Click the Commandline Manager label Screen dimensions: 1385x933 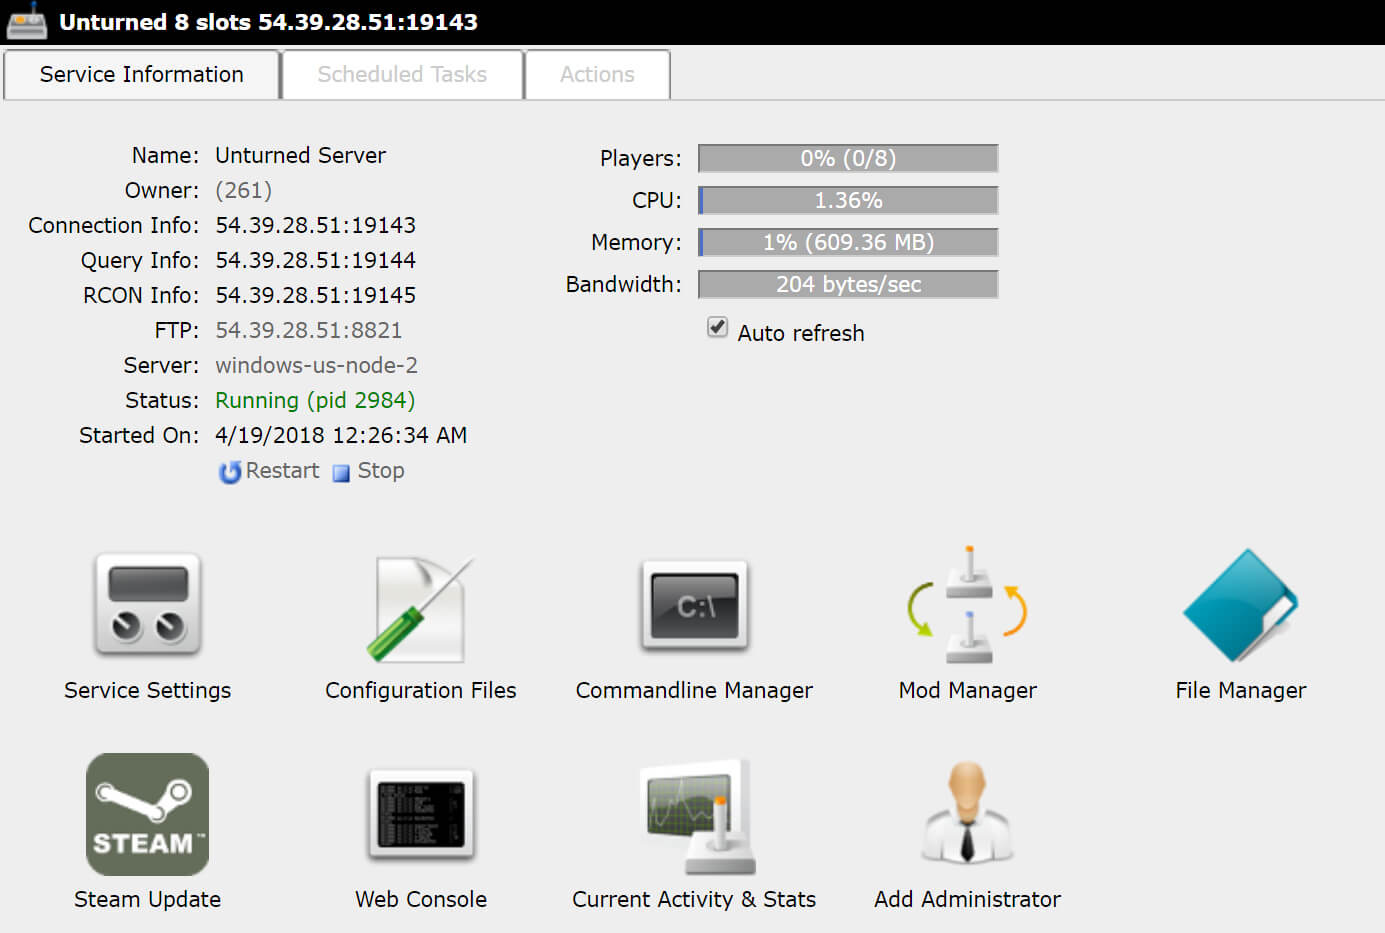click(694, 690)
